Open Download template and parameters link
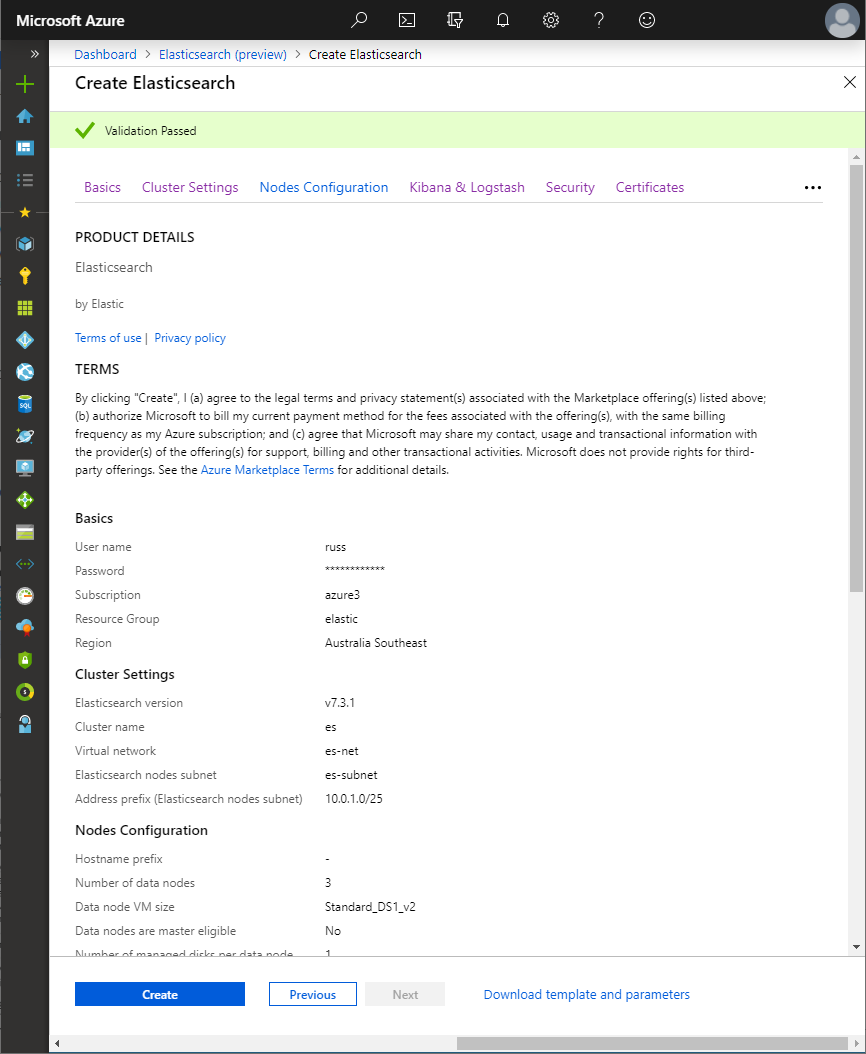Image resolution: width=866 pixels, height=1054 pixels. (x=586, y=994)
